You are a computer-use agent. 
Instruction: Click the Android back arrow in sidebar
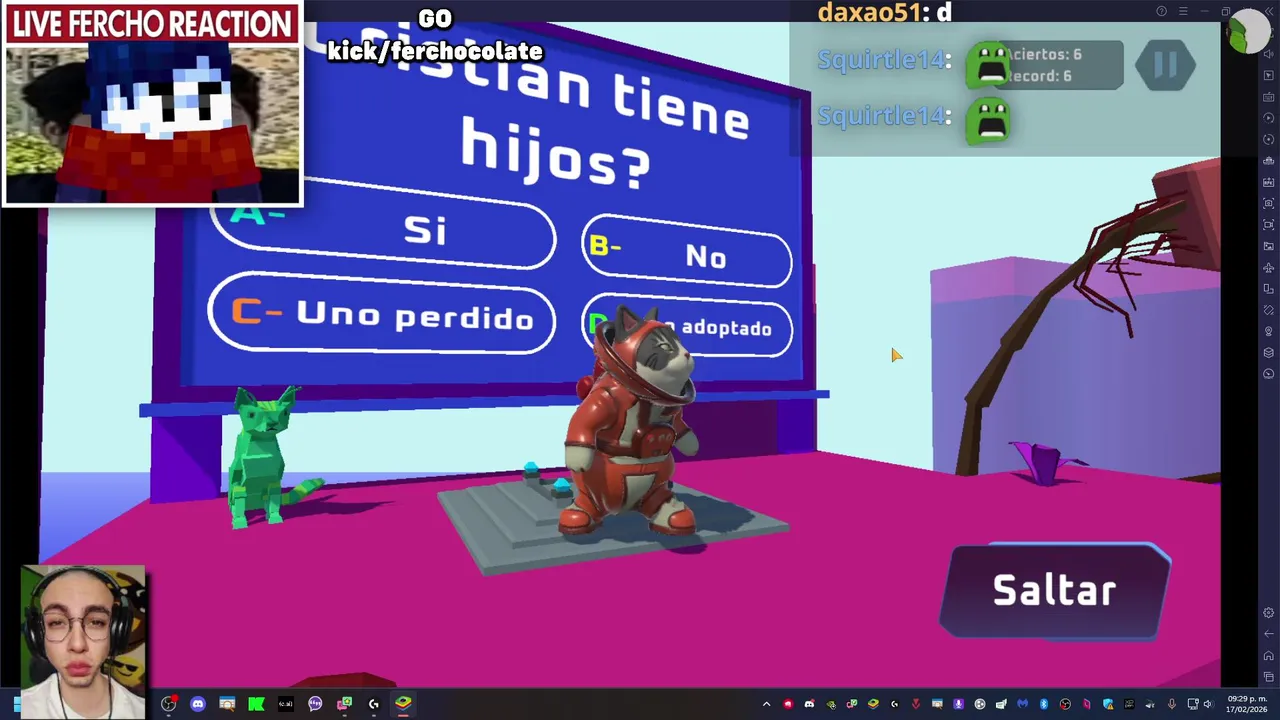click(x=1269, y=634)
